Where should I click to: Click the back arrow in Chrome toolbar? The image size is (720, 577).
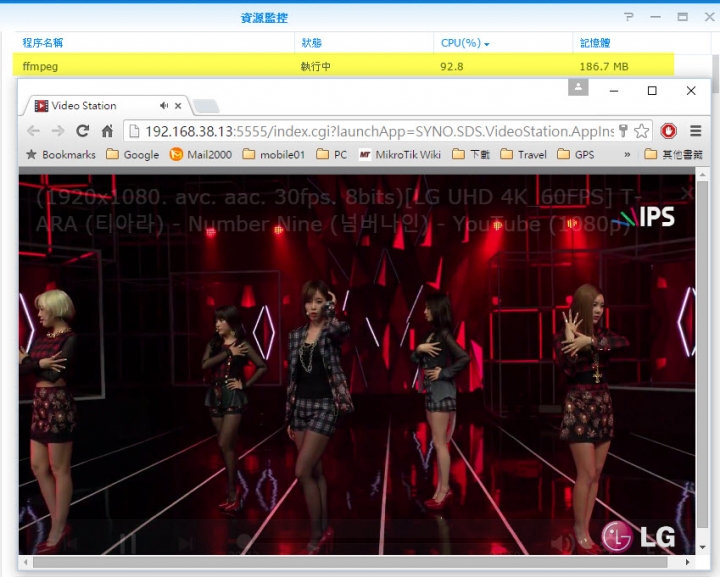[x=33, y=131]
